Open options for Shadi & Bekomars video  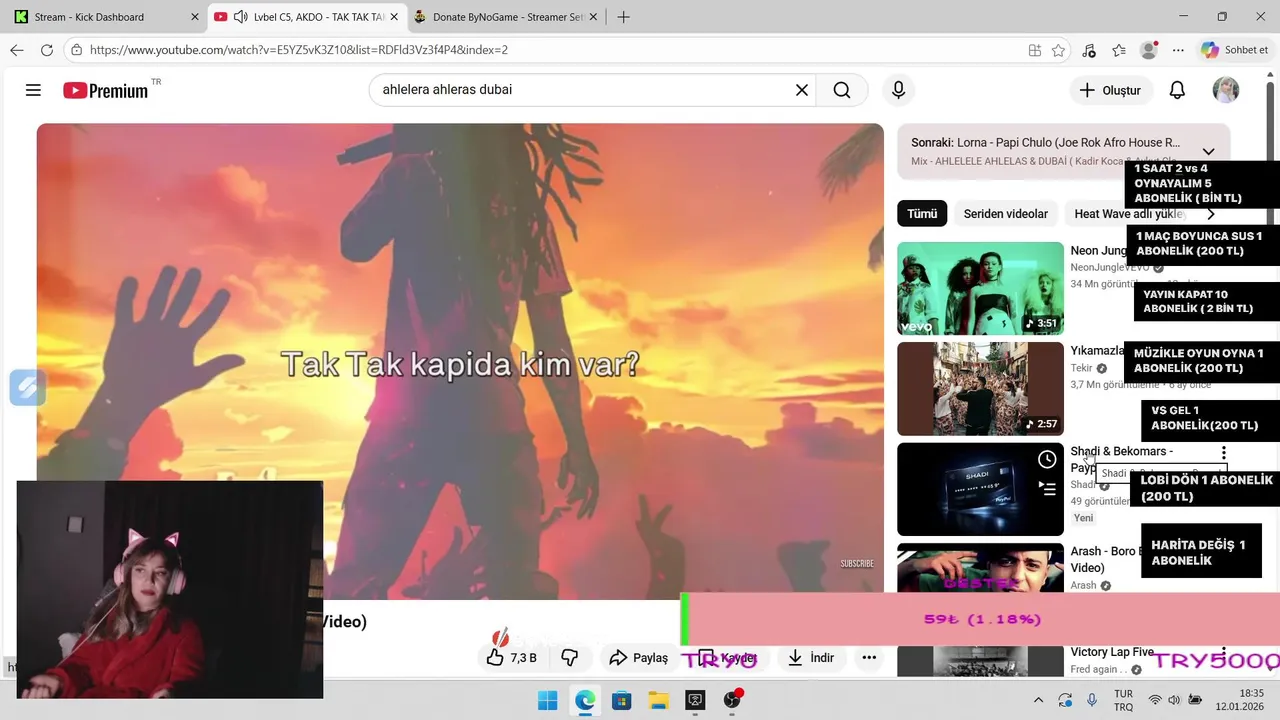point(1223,453)
